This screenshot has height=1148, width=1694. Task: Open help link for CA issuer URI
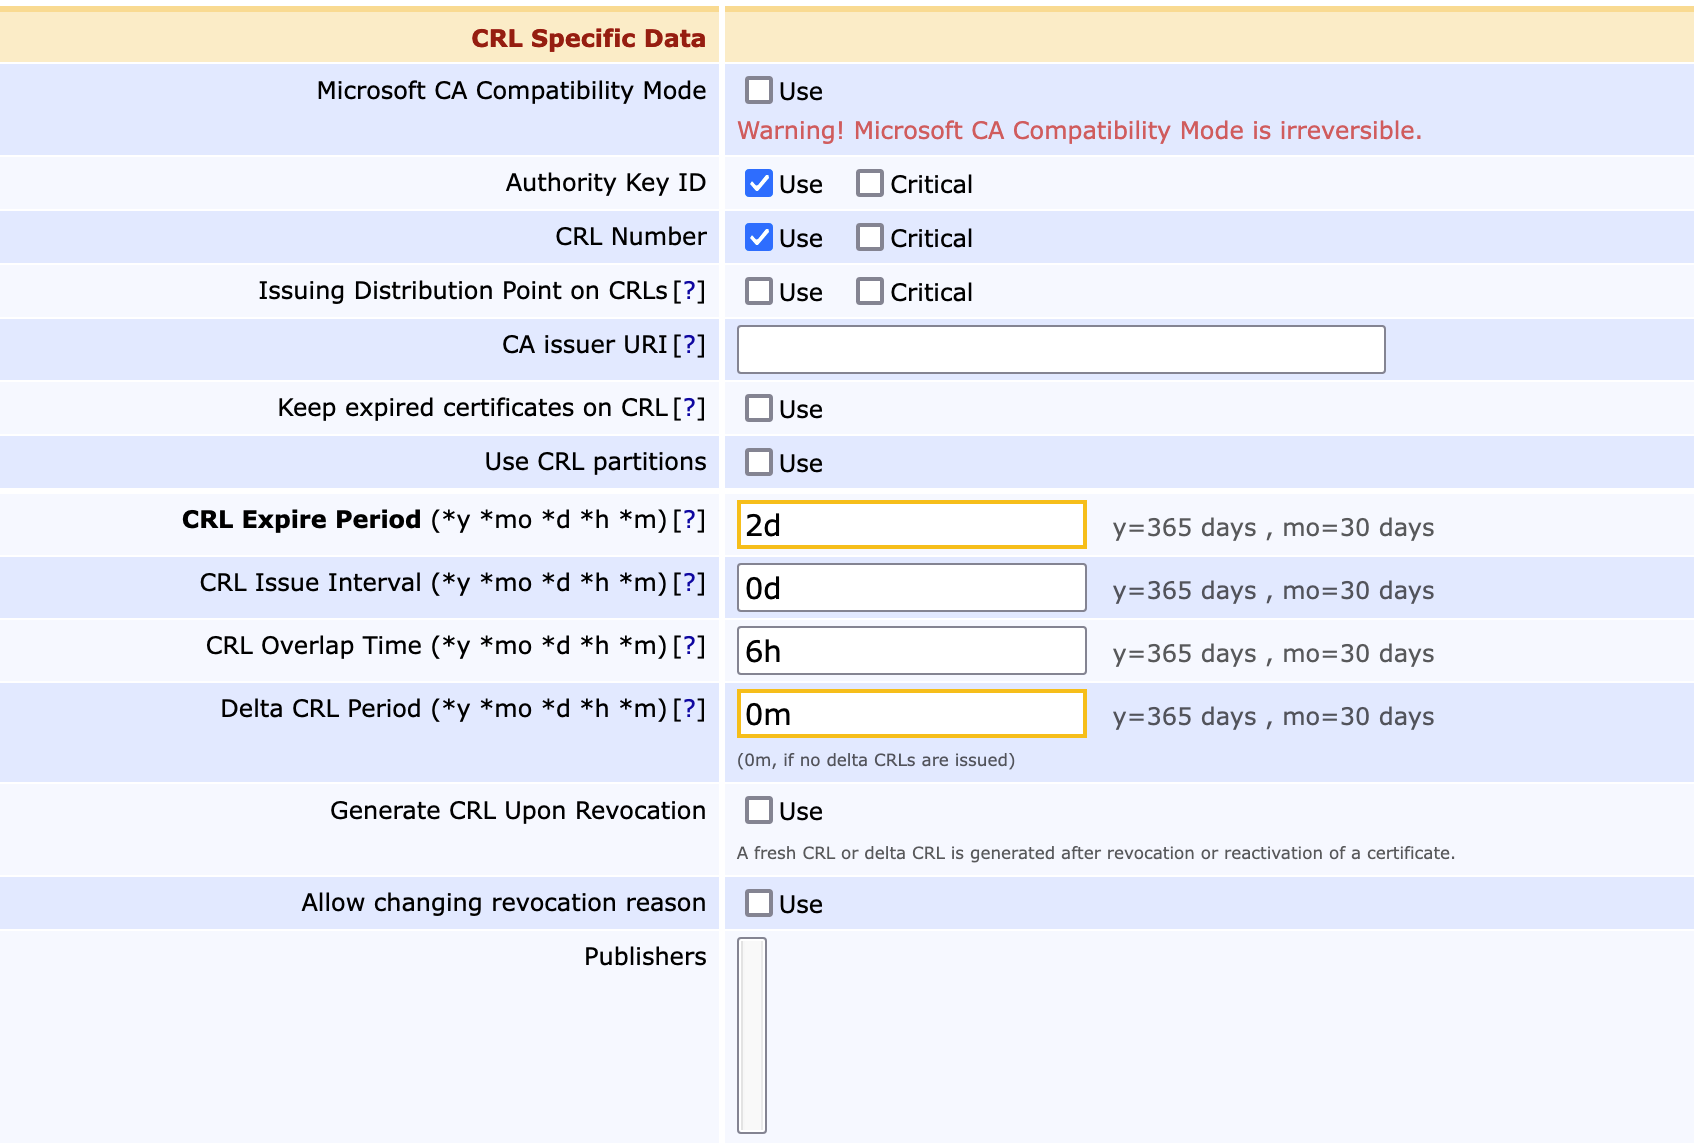click(x=689, y=345)
